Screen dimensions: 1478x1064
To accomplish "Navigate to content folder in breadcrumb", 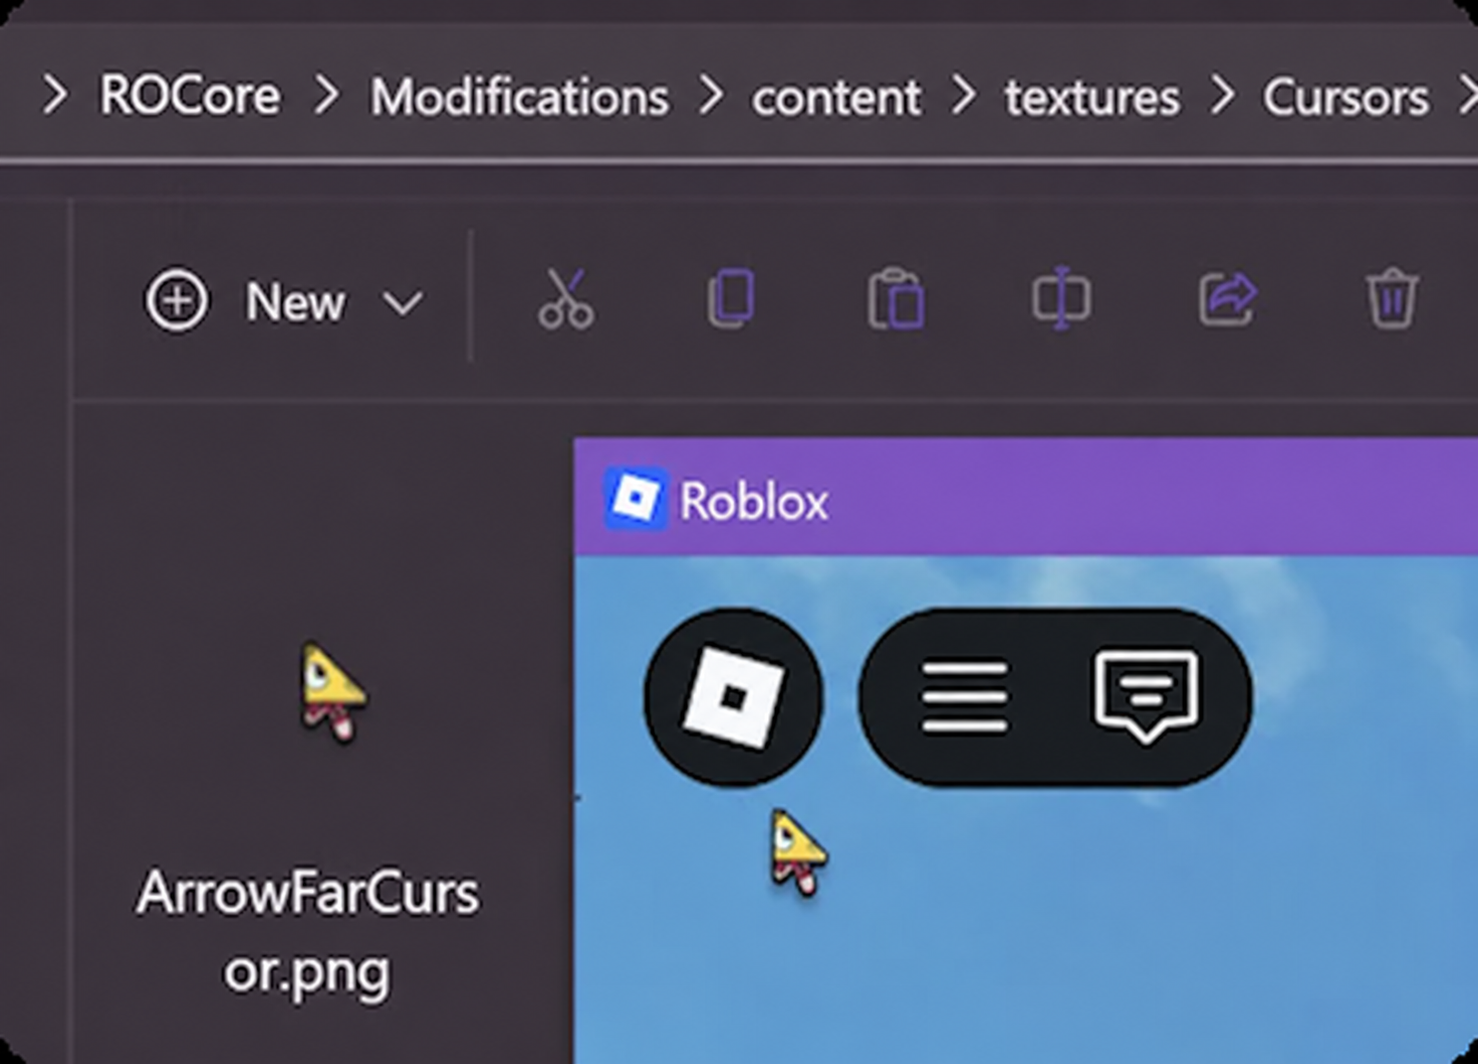I will click(836, 97).
